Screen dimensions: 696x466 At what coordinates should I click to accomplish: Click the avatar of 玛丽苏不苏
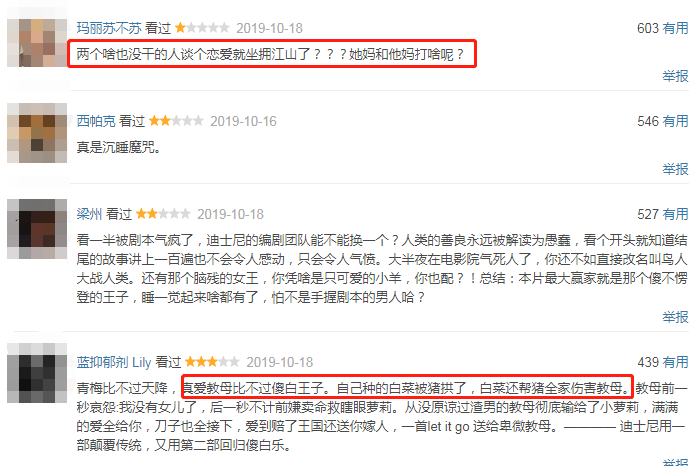point(37,43)
